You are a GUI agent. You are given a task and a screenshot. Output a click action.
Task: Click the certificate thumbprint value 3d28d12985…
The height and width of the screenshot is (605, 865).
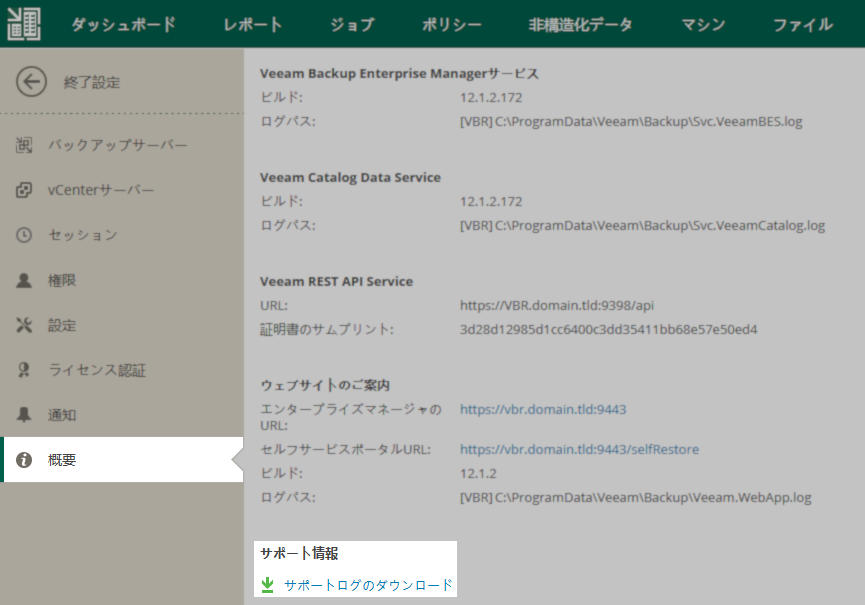coord(608,329)
